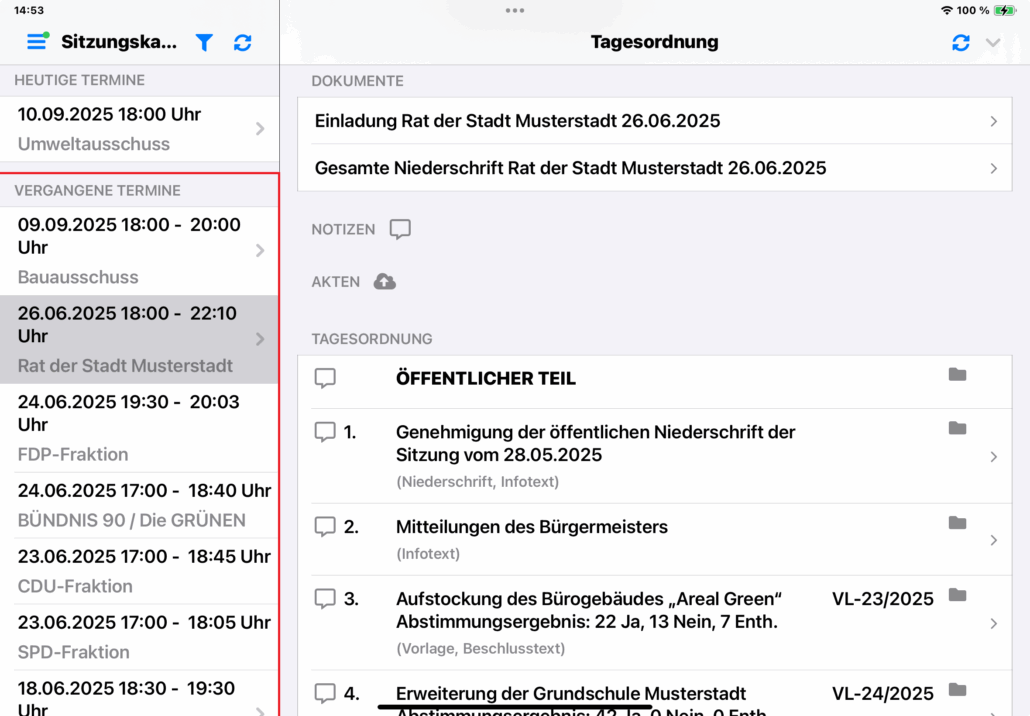This screenshot has width=1030, height=716.
Task: Select the Bauausschuss meeting from 09.09.2025
Action: click(x=139, y=250)
